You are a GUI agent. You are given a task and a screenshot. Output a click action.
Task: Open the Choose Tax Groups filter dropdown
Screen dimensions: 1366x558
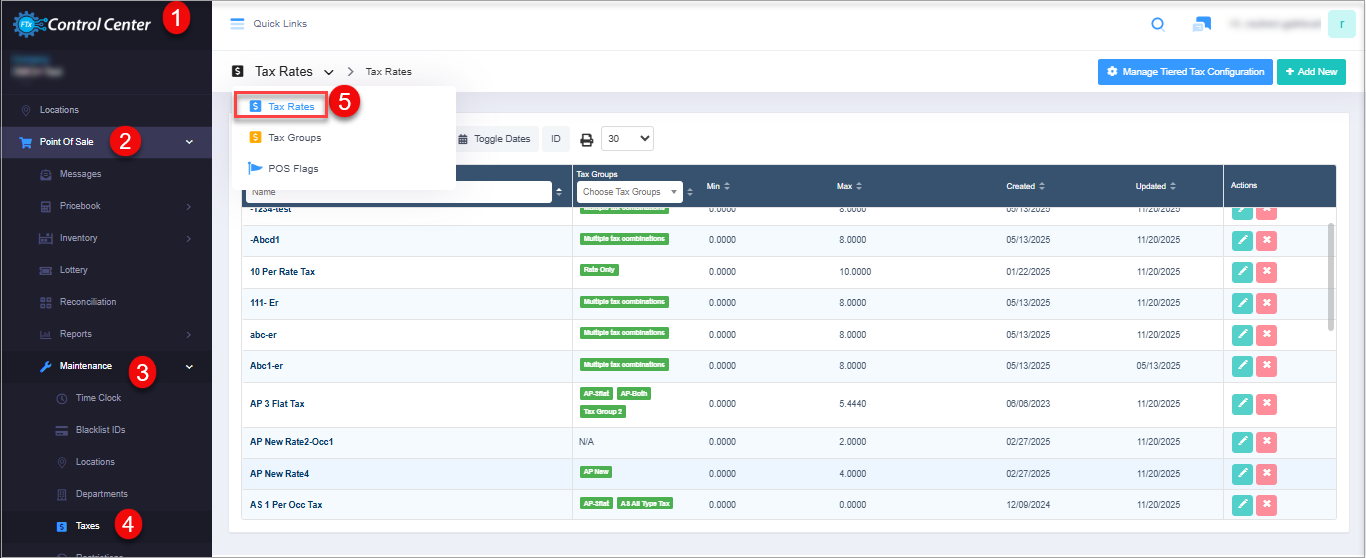pos(629,192)
